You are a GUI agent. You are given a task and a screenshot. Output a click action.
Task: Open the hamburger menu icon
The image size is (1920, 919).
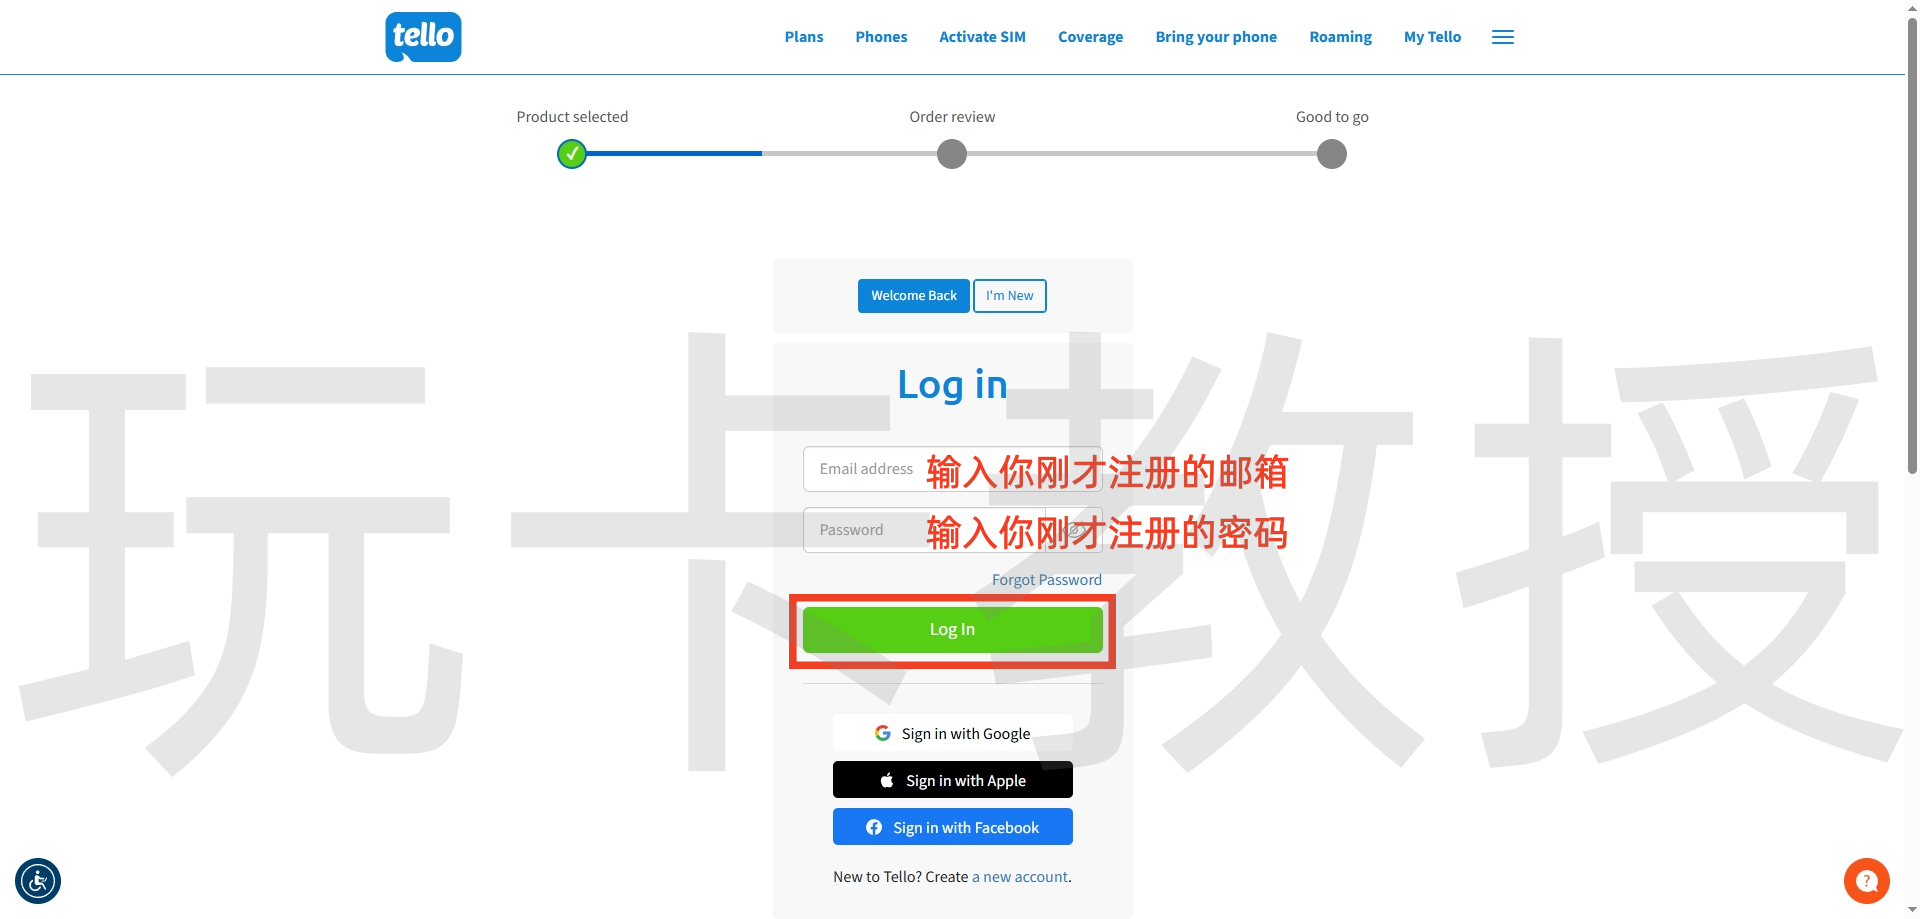(1502, 37)
